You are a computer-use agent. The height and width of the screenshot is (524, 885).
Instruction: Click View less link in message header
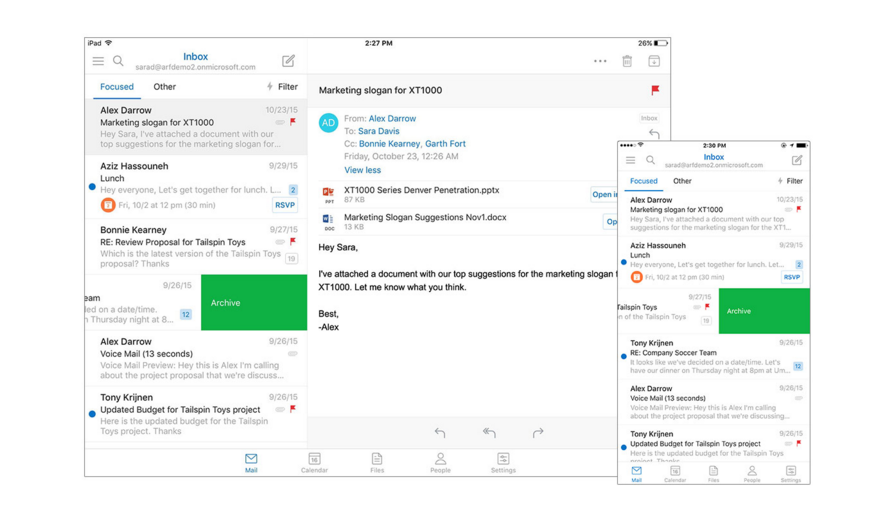[x=362, y=170]
